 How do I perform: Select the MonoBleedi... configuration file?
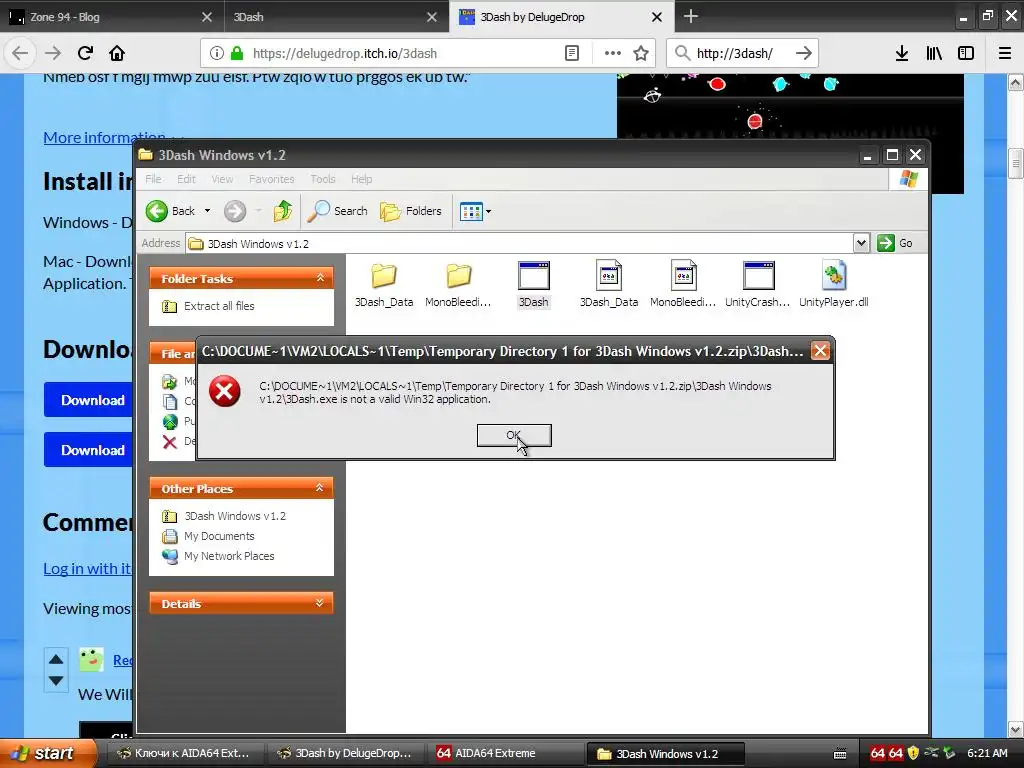click(x=683, y=285)
